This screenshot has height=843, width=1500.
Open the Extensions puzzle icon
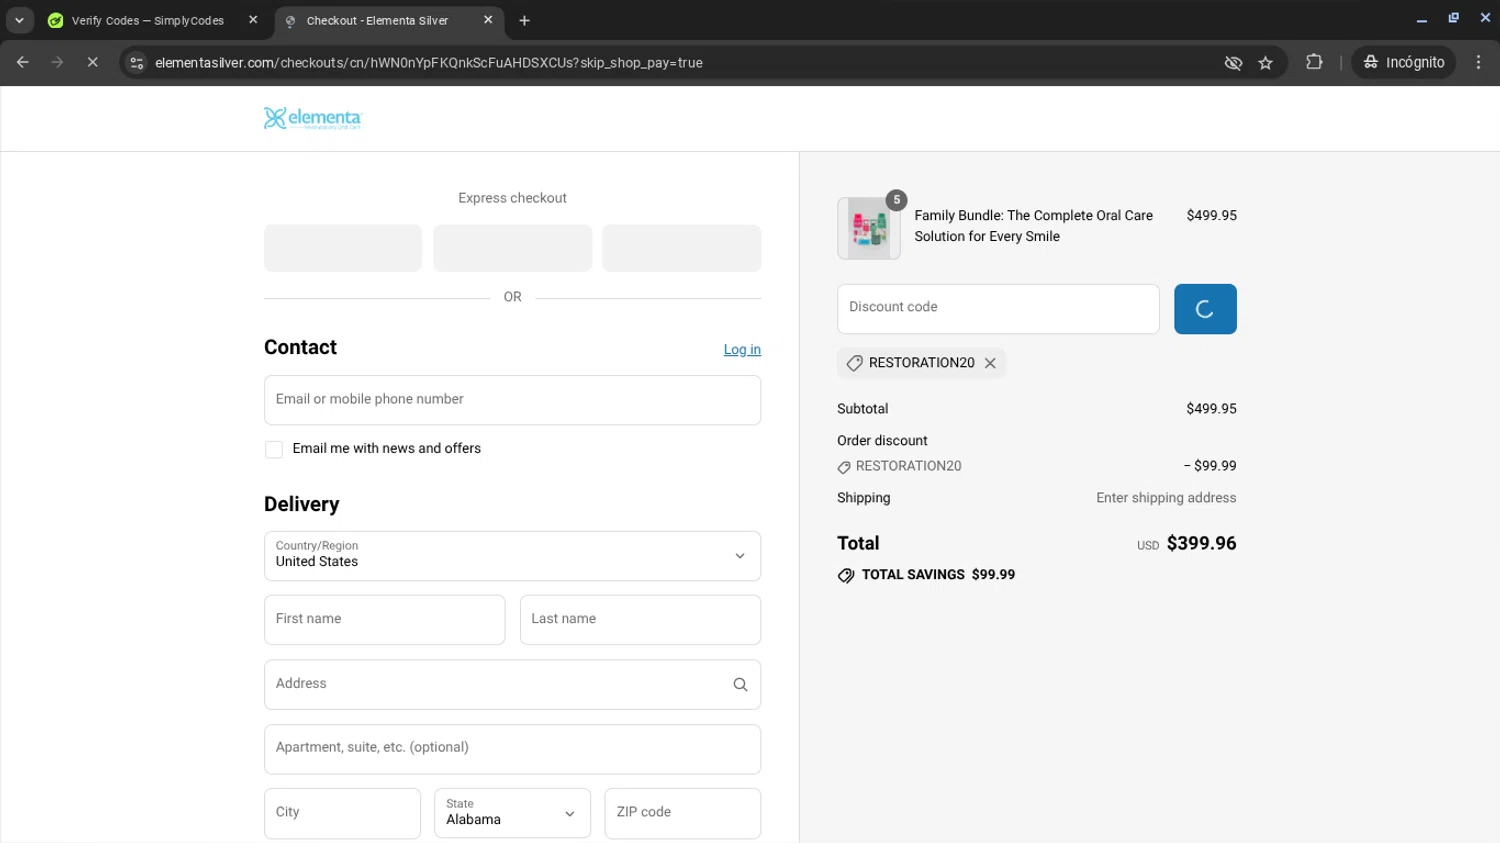point(1314,62)
